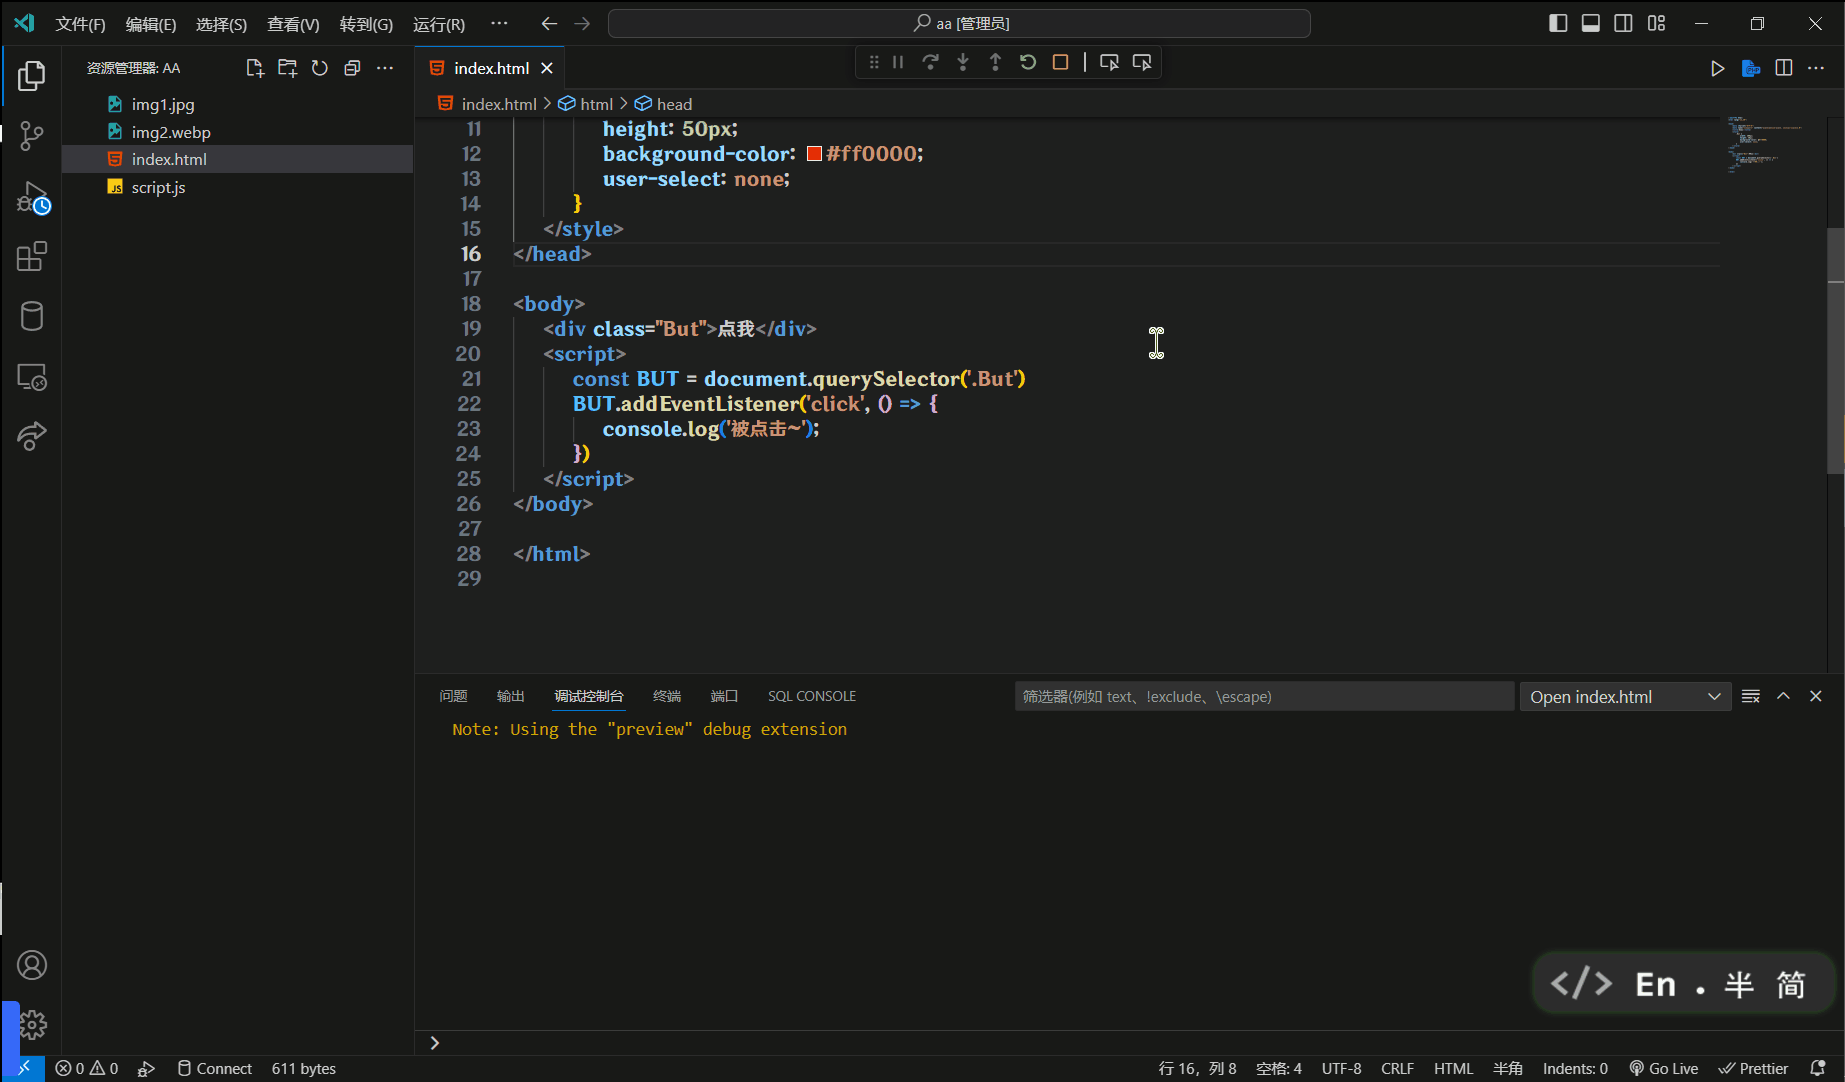The width and height of the screenshot is (1845, 1082).
Task: Pause the debug session
Action: 898,62
